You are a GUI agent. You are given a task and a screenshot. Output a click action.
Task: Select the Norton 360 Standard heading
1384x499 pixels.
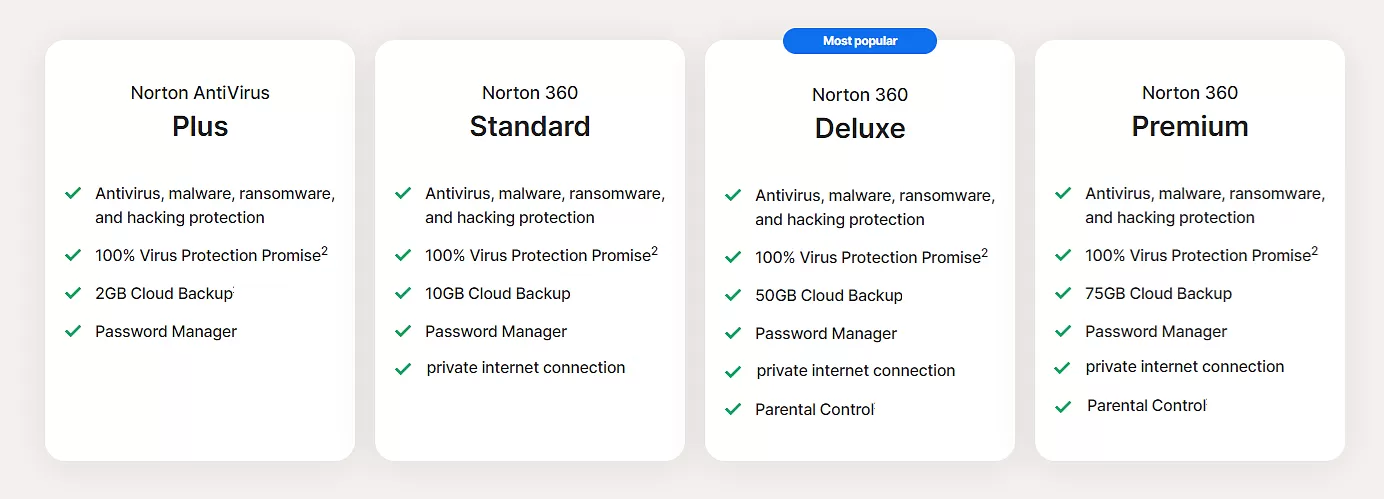530,111
